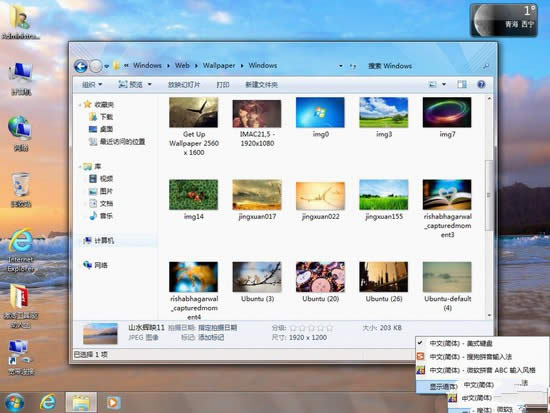
Task: Open Help with the blue question mark icon
Action: point(481,84)
